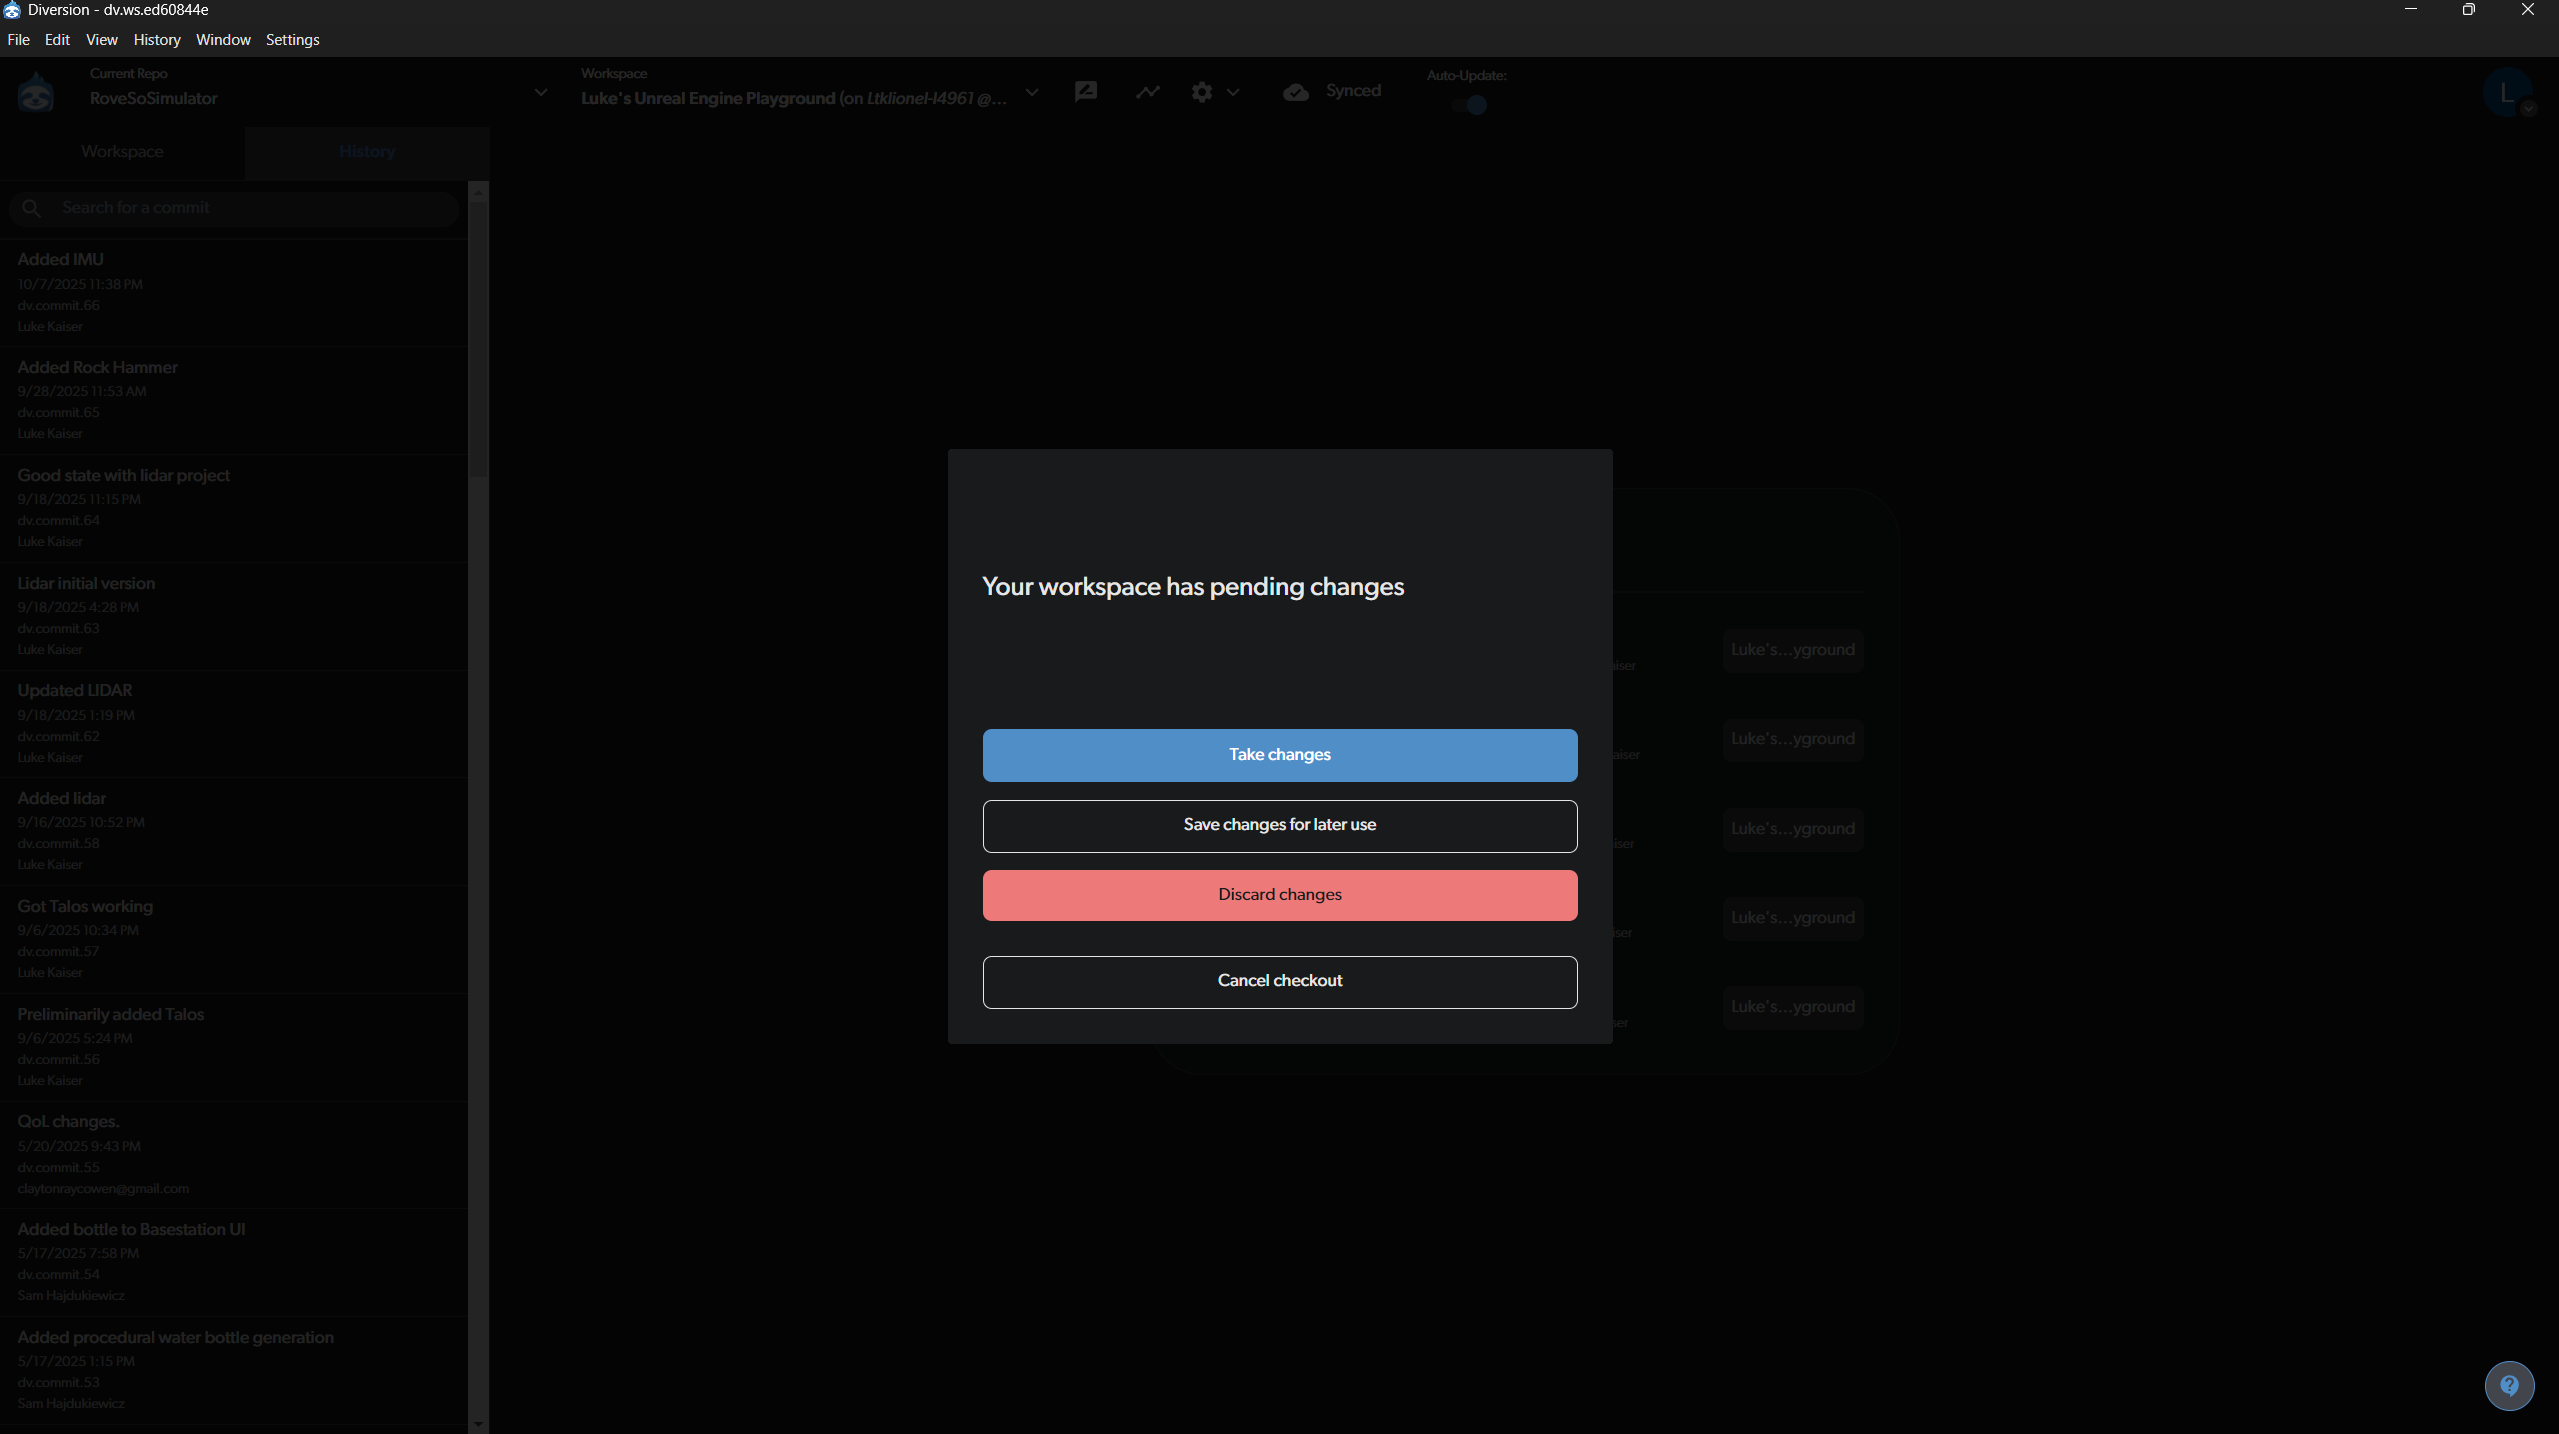Open the workspace selector dropdown arrow
The image size is (2559, 1434).
click(1032, 93)
